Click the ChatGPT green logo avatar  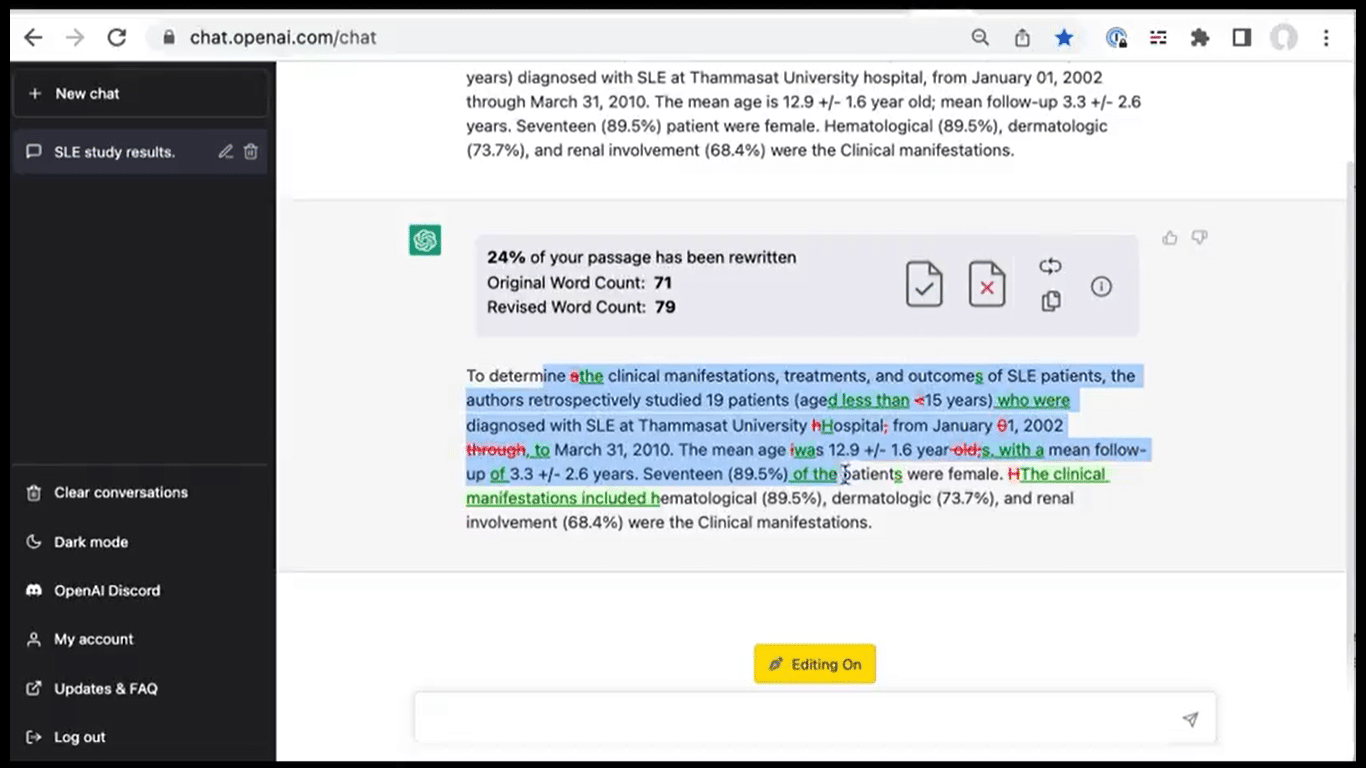(425, 240)
